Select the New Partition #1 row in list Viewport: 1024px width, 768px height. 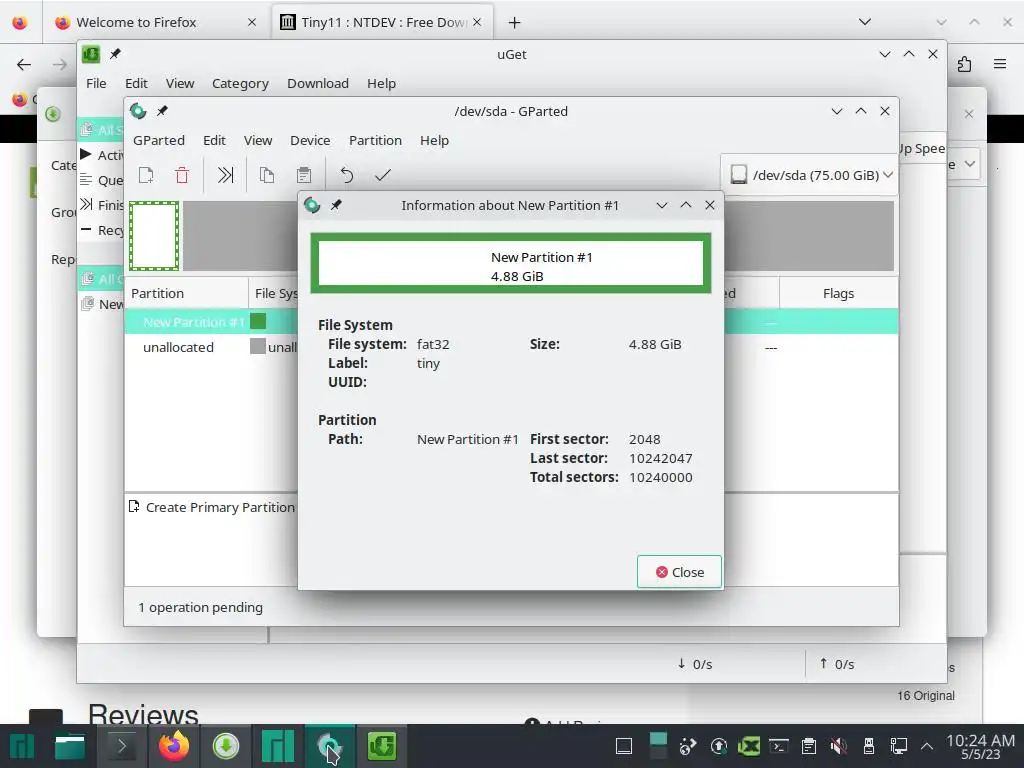click(511, 321)
